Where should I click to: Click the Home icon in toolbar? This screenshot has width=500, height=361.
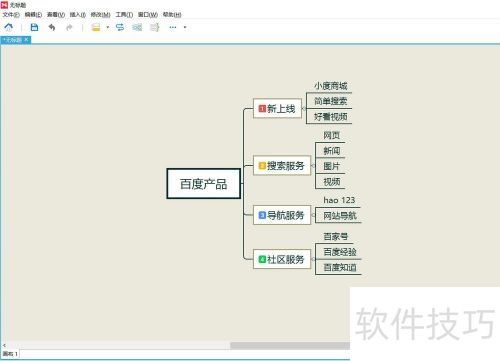[9, 27]
